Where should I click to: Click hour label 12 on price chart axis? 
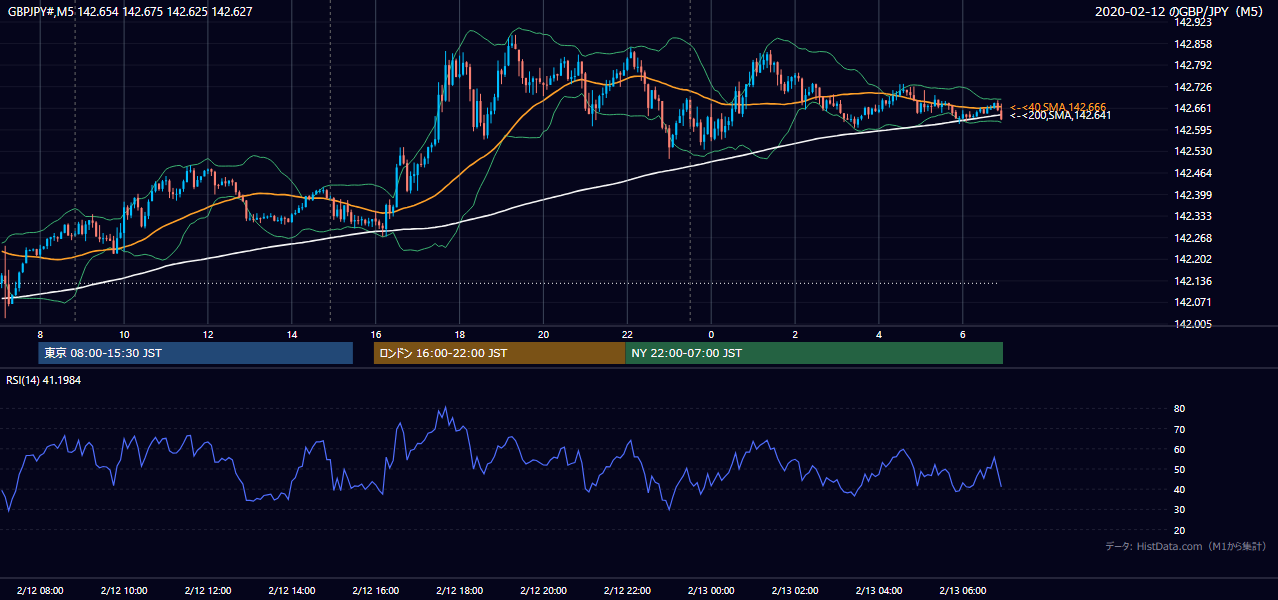pos(208,334)
